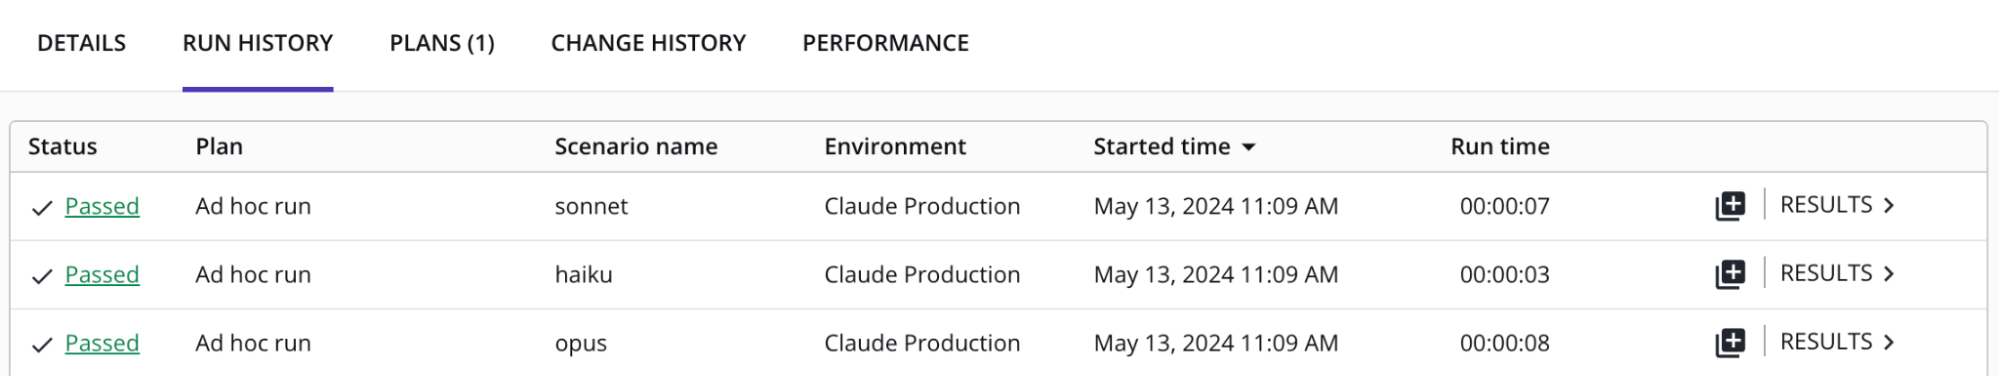The height and width of the screenshot is (376, 1999).
Task: Open RESULTS for the opus scenario
Action: [x=1837, y=342]
